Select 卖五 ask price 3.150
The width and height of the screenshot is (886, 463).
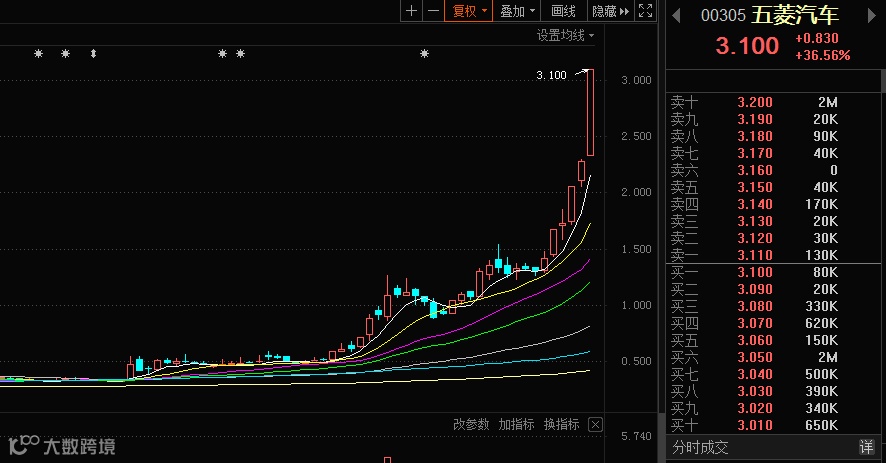click(x=755, y=187)
